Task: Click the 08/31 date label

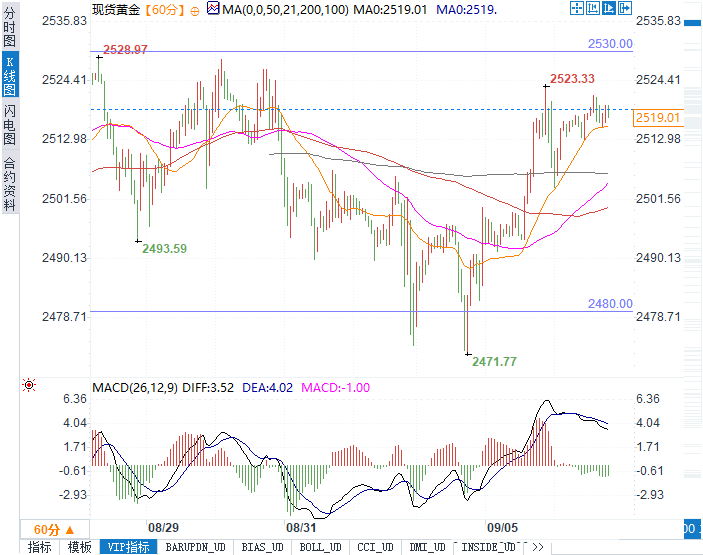Action: [301, 527]
